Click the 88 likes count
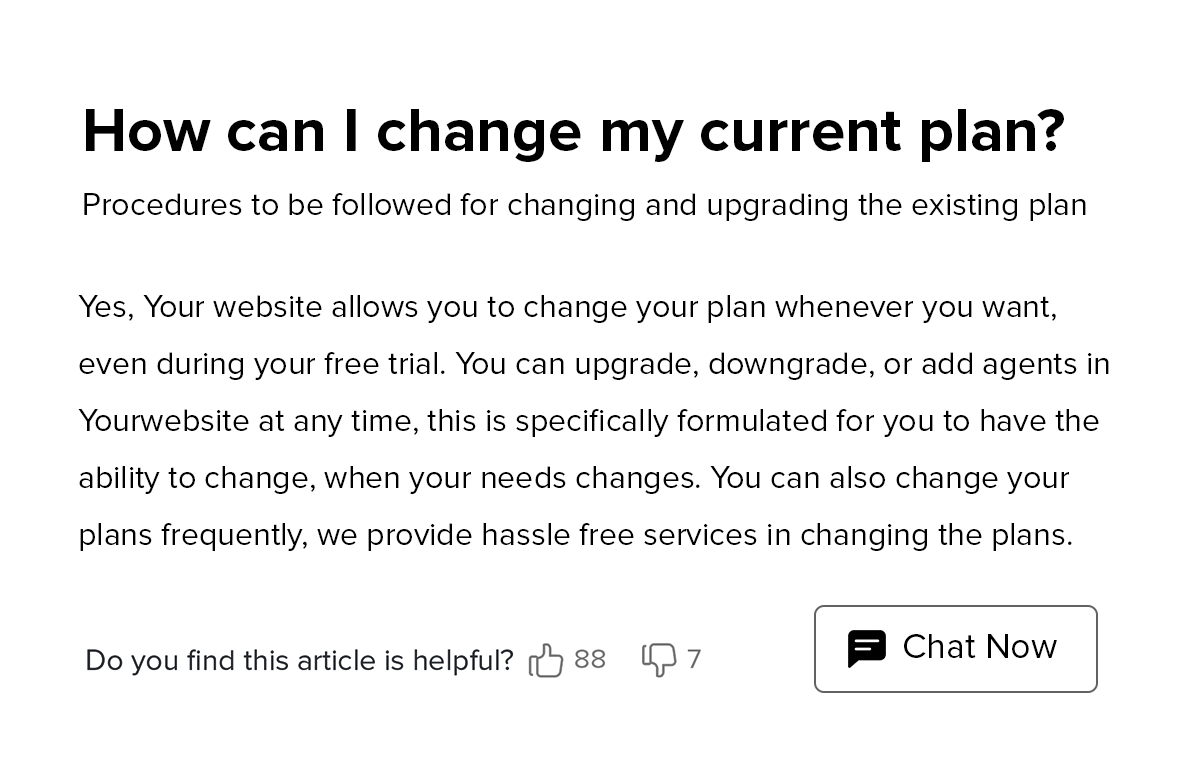Image resolution: width=1182 pixels, height=759 pixels. point(589,660)
